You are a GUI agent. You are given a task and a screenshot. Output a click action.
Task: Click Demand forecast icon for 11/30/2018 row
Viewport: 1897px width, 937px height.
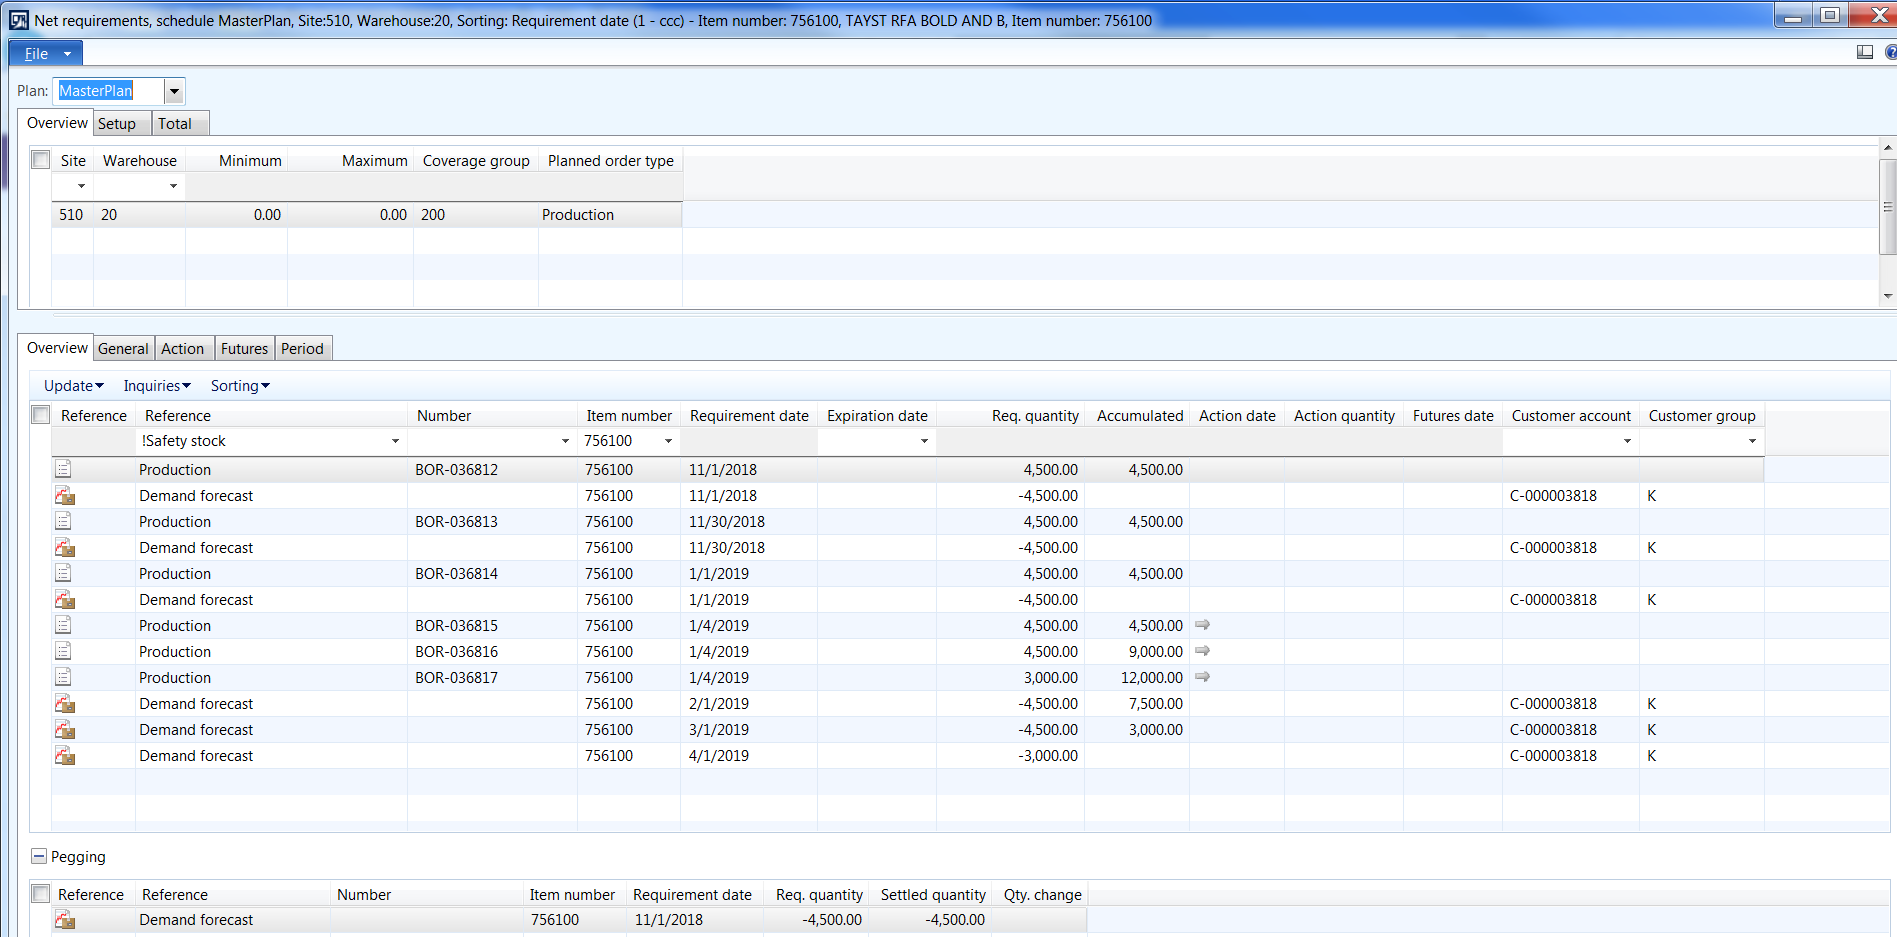click(x=65, y=547)
